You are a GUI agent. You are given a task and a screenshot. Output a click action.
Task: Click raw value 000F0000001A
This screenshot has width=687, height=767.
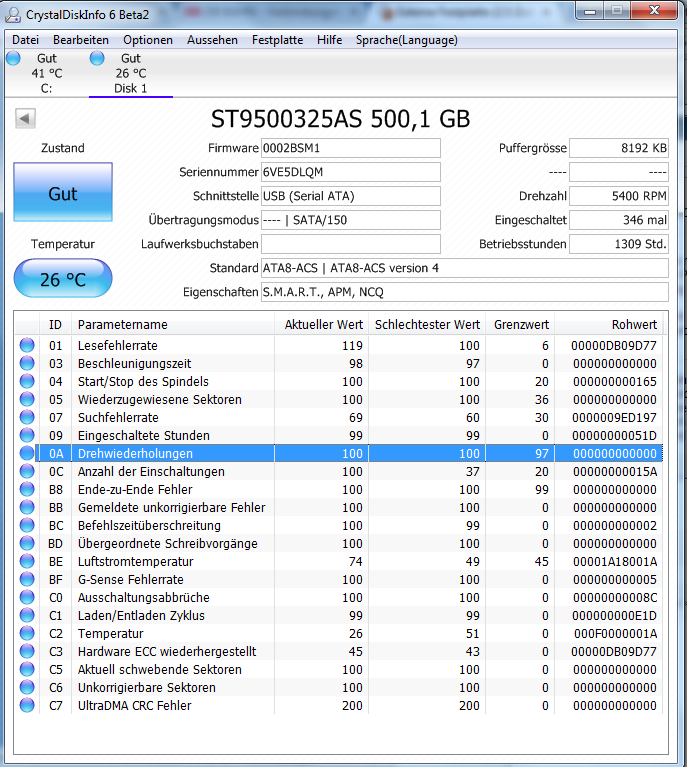click(616, 633)
